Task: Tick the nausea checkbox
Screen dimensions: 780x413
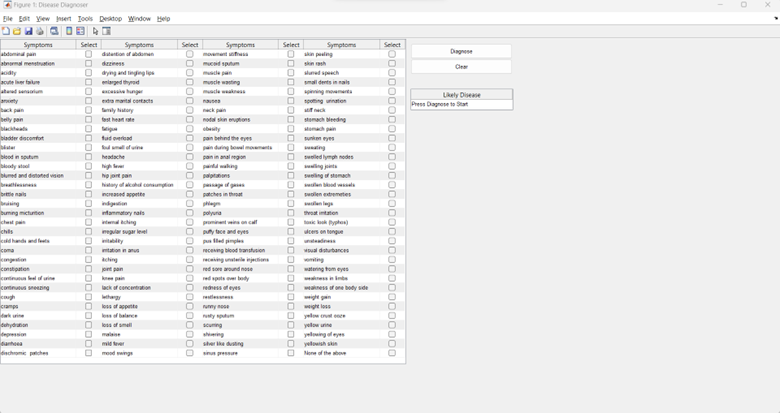Action: tap(291, 101)
